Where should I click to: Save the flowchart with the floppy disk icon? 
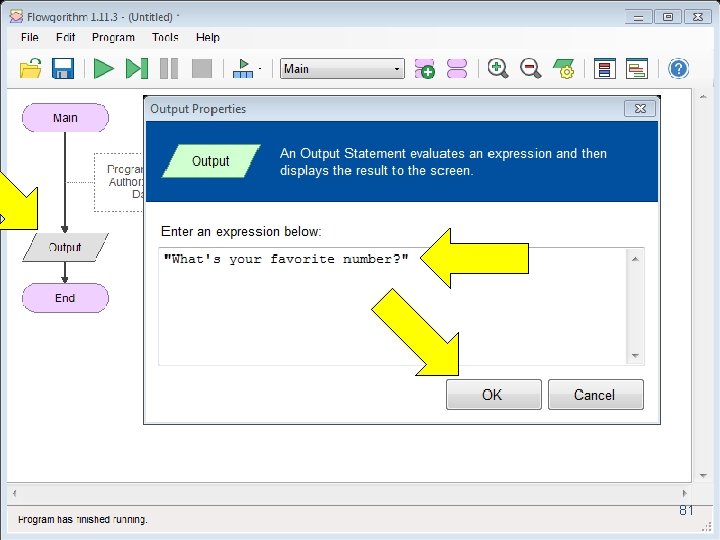[x=63, y=69]
